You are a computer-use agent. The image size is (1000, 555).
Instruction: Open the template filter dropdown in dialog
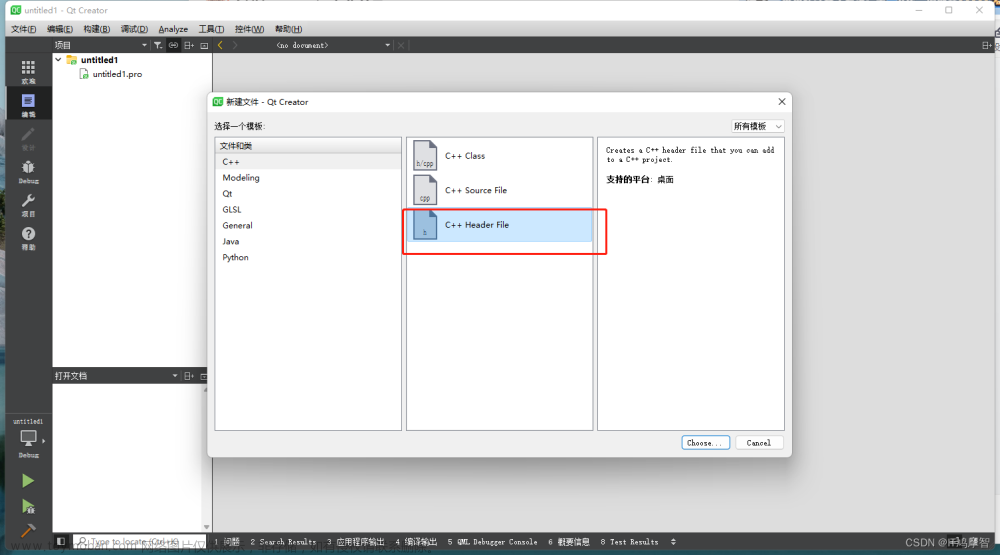tap(757, 126)
